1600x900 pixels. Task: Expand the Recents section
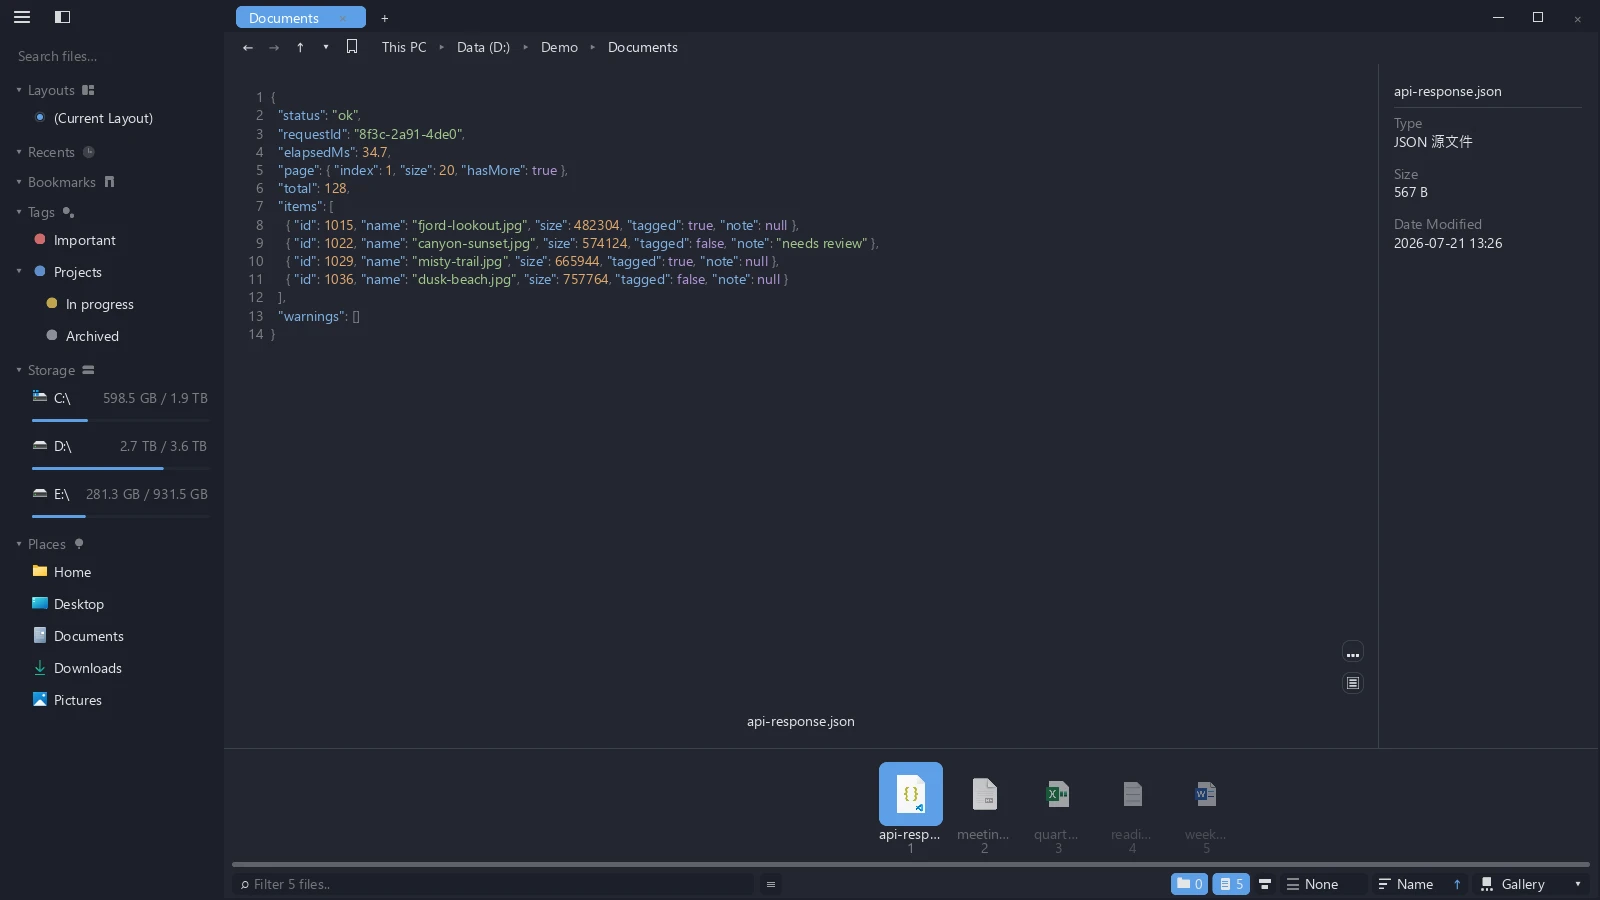tap(19, 152)
